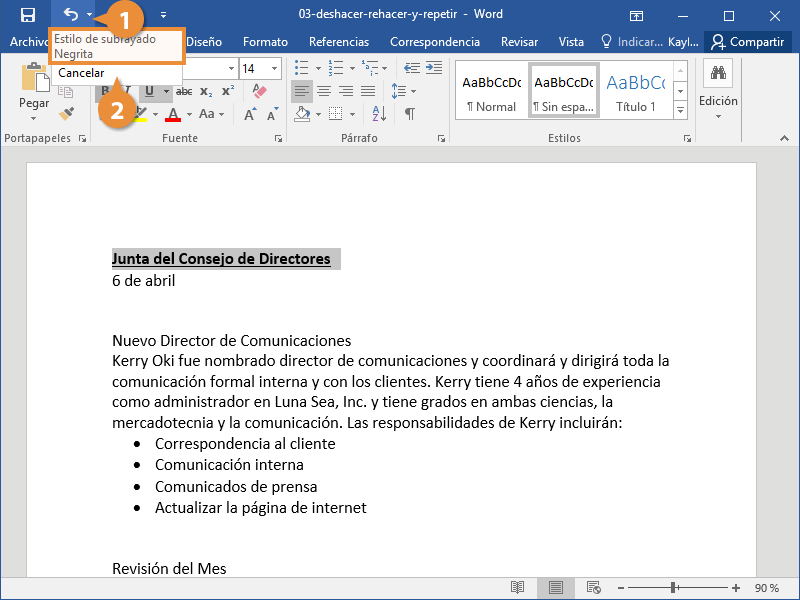Apply the Normal style
Image resolution: width=800 pixels, height=600 pixels.
[491, 92]
